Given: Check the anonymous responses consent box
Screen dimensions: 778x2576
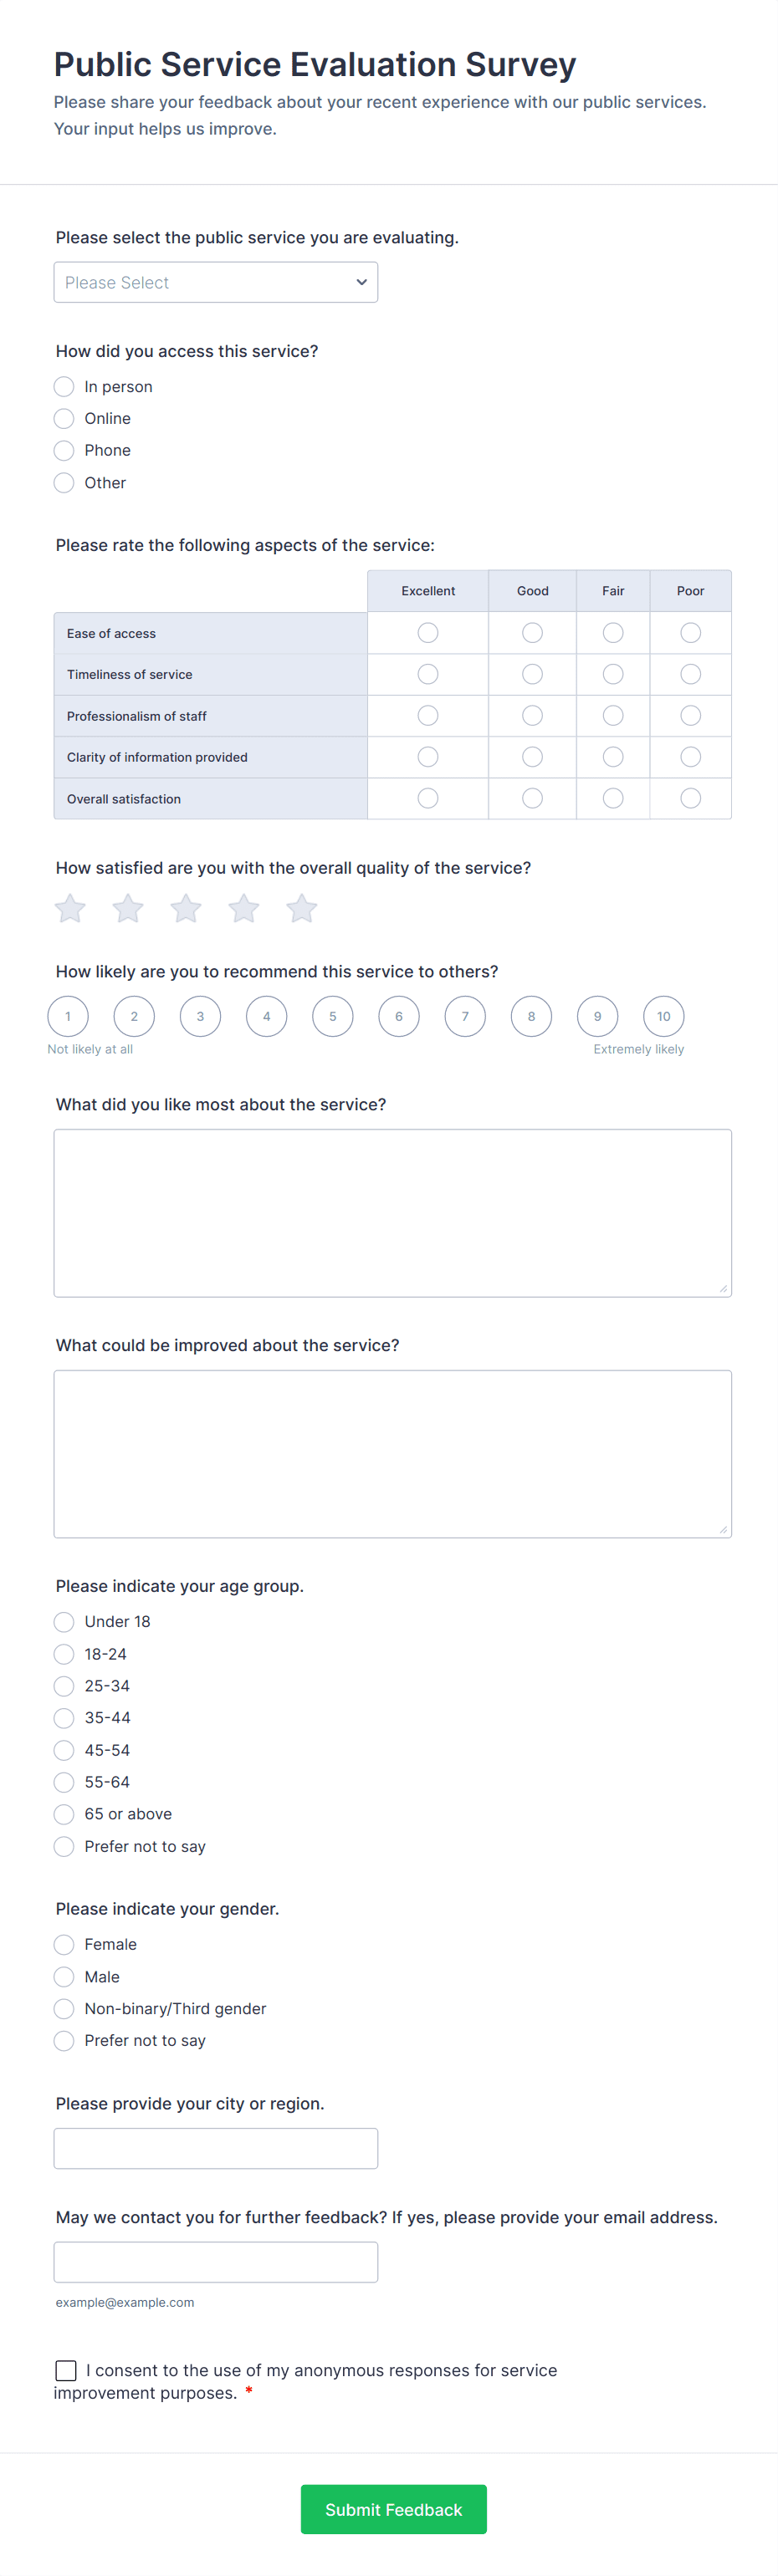Looking at the screenshot, I should tap(66, 2370).
